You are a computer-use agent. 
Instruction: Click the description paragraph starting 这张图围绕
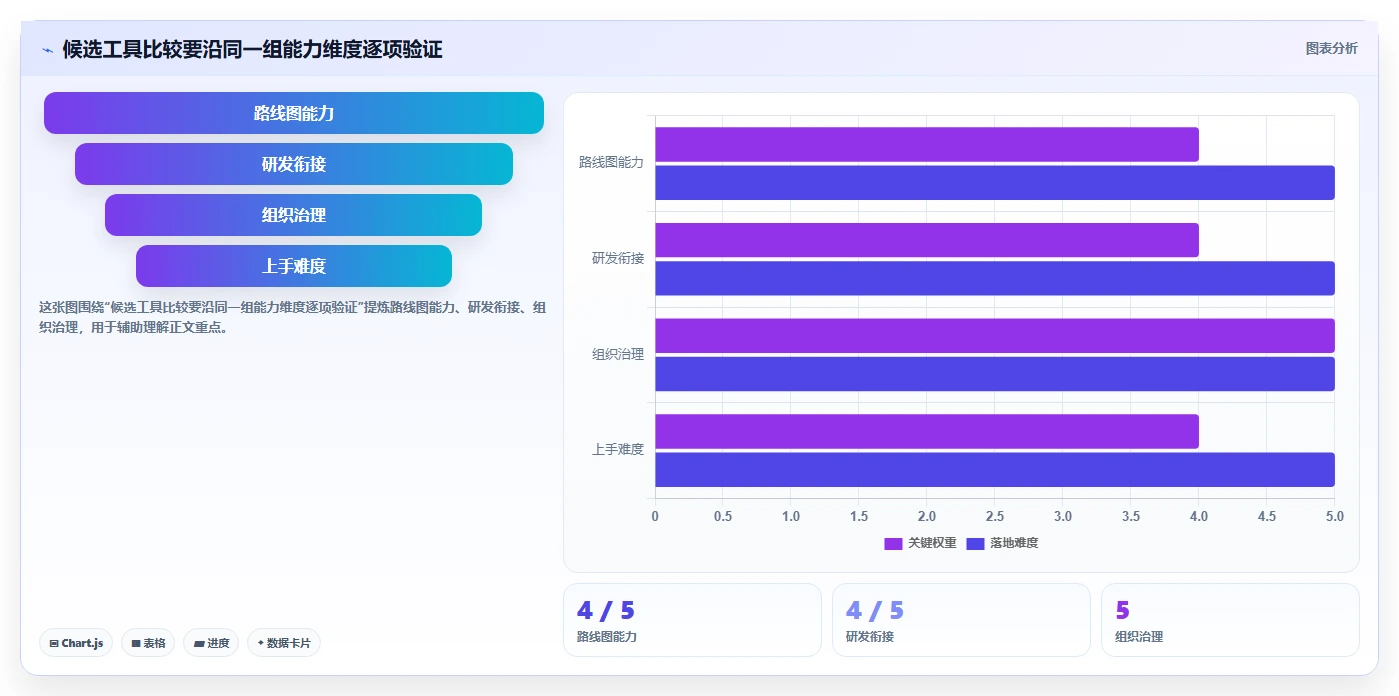pyautogui.click(x=292, y=317)
